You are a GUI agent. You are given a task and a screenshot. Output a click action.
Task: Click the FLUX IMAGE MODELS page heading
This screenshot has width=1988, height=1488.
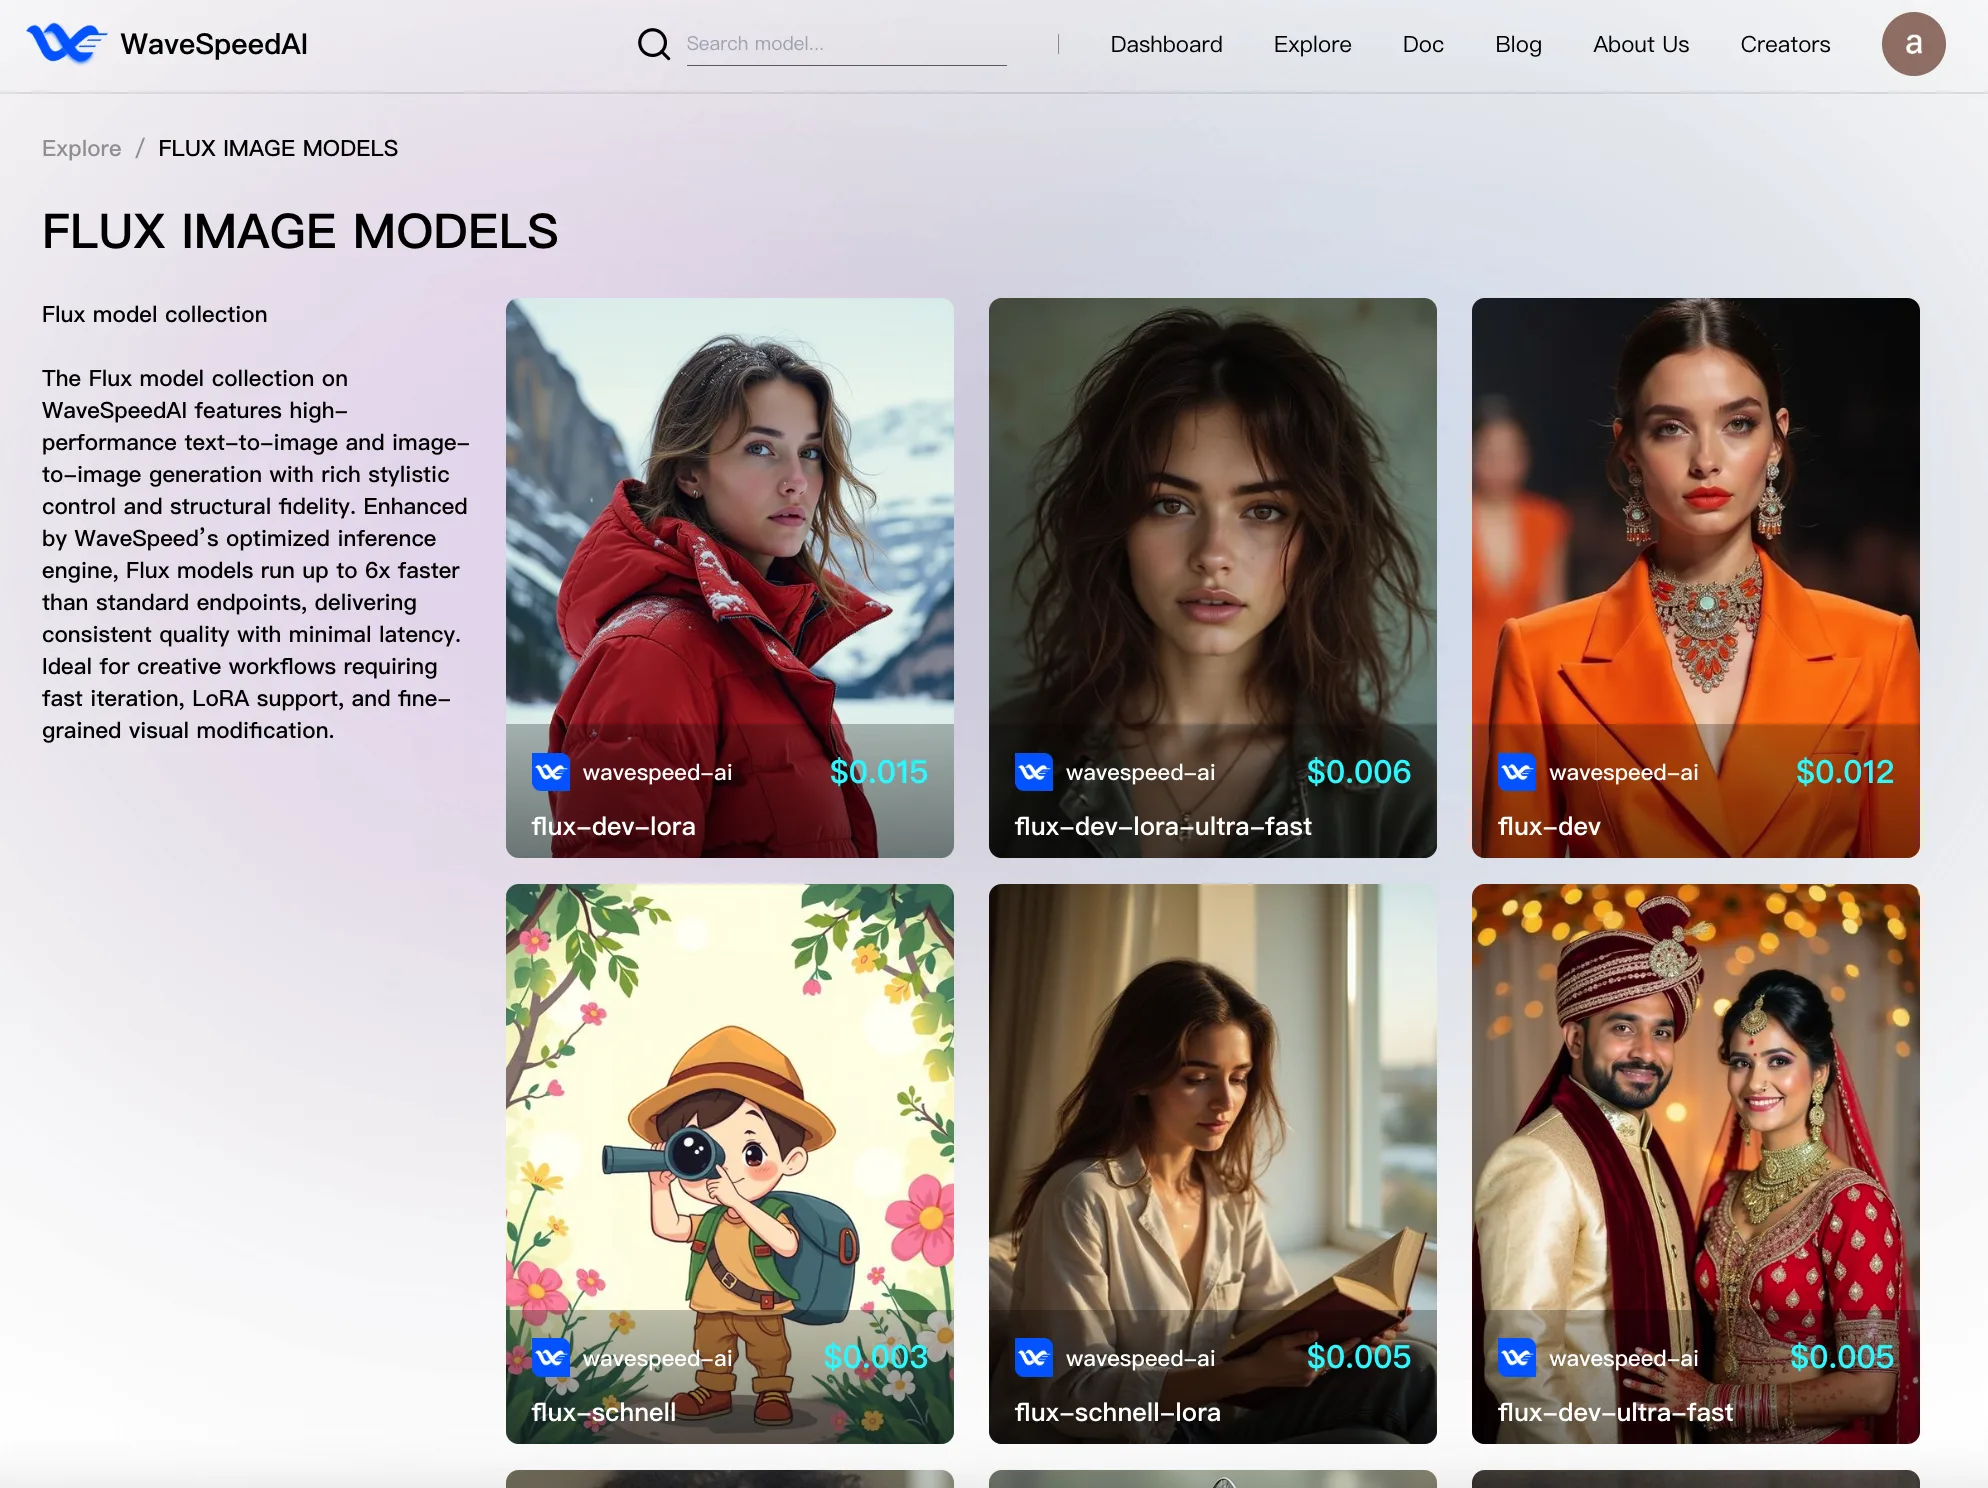(300, 232)
